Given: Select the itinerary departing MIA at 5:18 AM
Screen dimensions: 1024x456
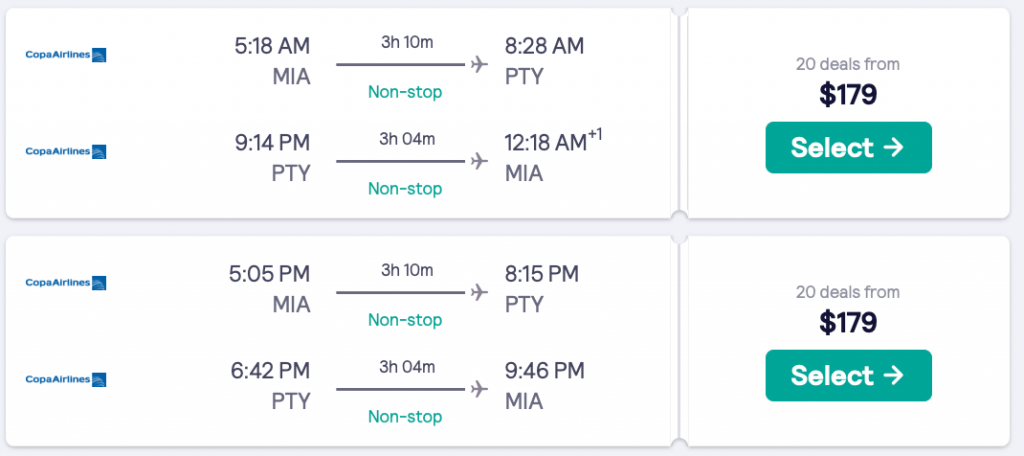Looking at the screenshot, I should pos(848,148).
